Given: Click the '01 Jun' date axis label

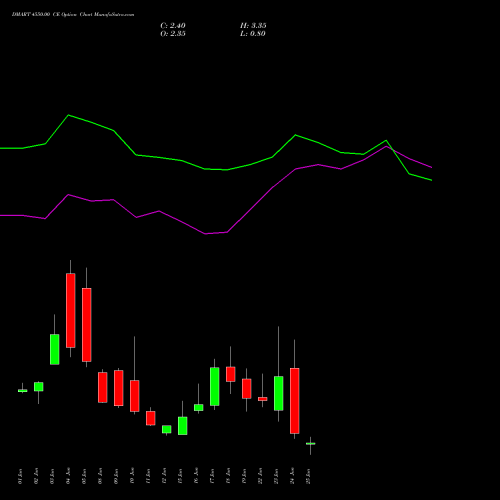Looking at the screenshot, I should coord(20,476).
